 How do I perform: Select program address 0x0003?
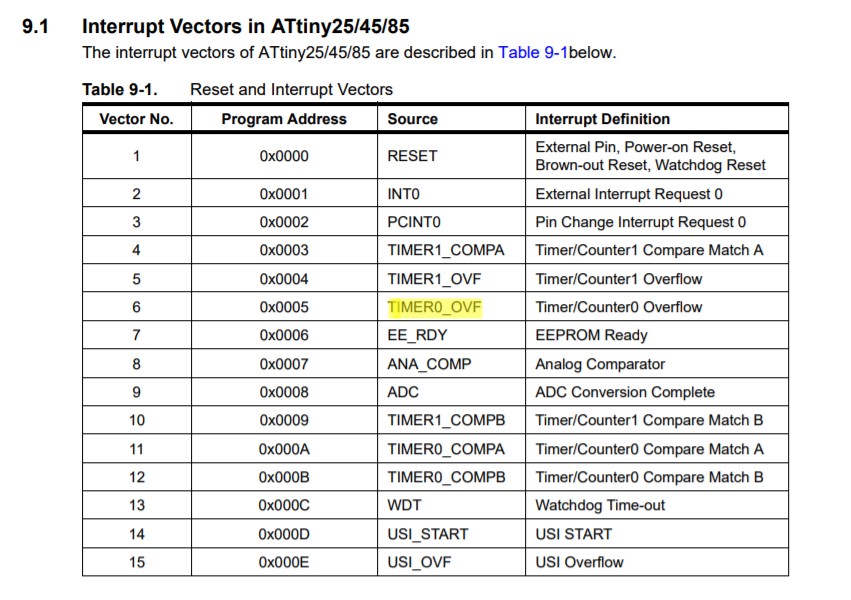tap(284, 250)
